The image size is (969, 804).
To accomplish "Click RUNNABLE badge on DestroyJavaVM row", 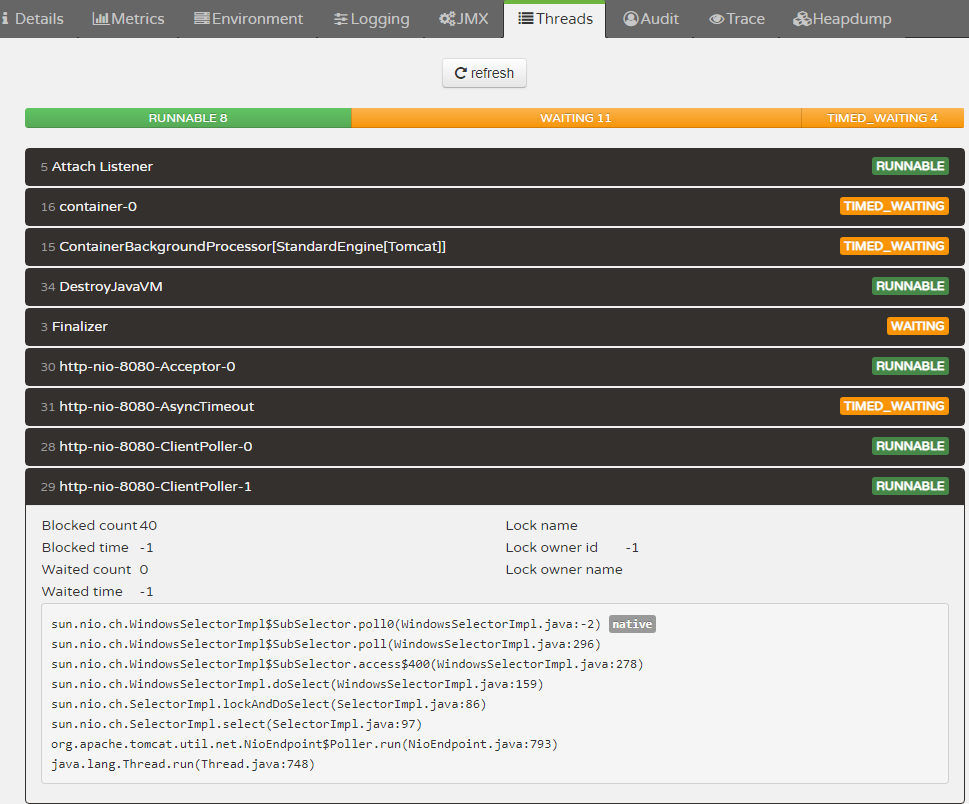I will [910, 286].
